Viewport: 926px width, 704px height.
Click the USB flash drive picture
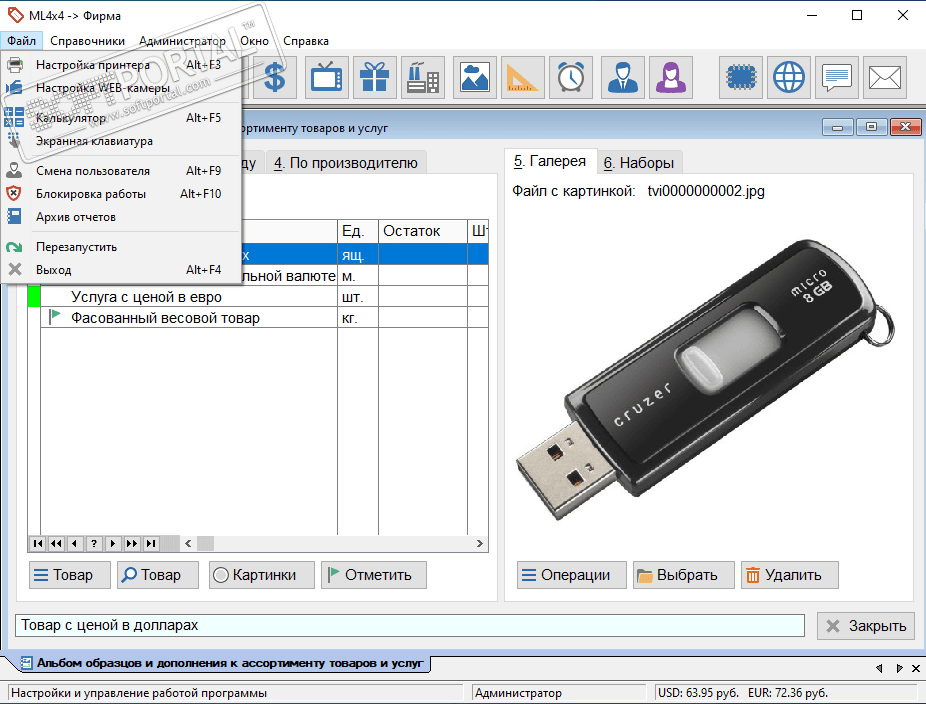pyautogui.click(x=705, y=378)
